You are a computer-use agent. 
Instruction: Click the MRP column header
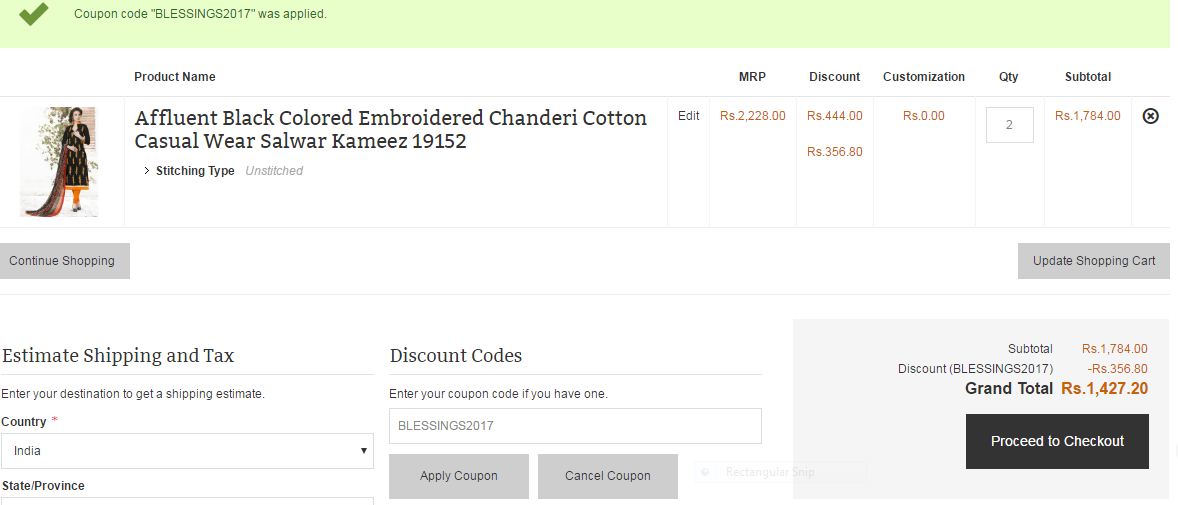pyautogui.click(x=752, y=77)
